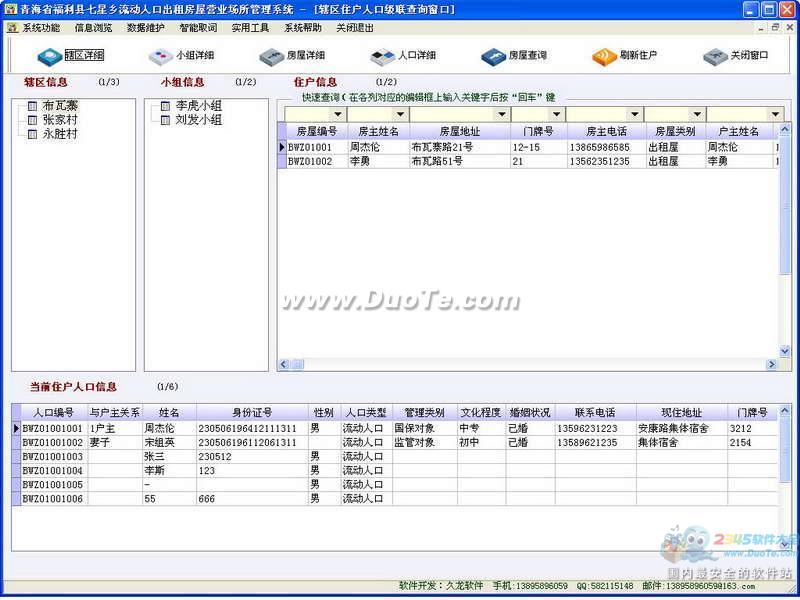Image resolution: width=800 pixels, height=600 pixels.
Task: Click 文化程度 column header
Action: coord(481,412)
